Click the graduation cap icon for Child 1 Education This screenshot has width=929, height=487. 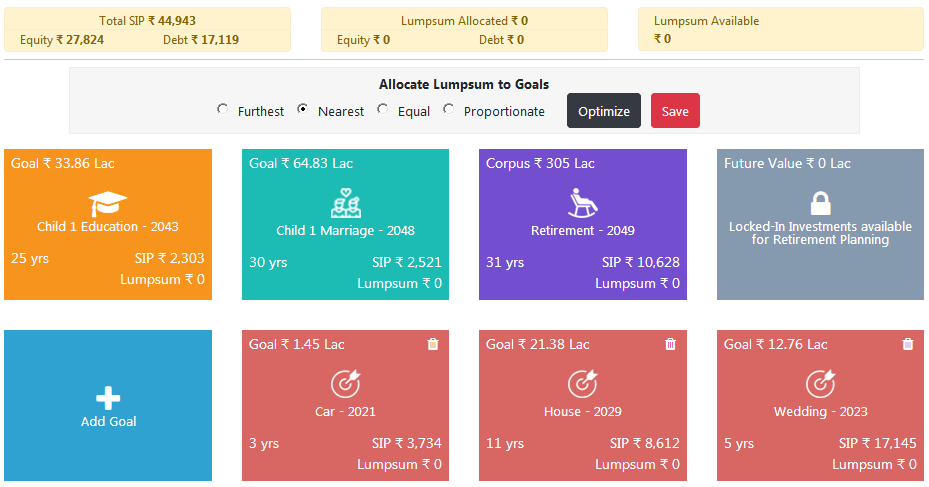108,204
